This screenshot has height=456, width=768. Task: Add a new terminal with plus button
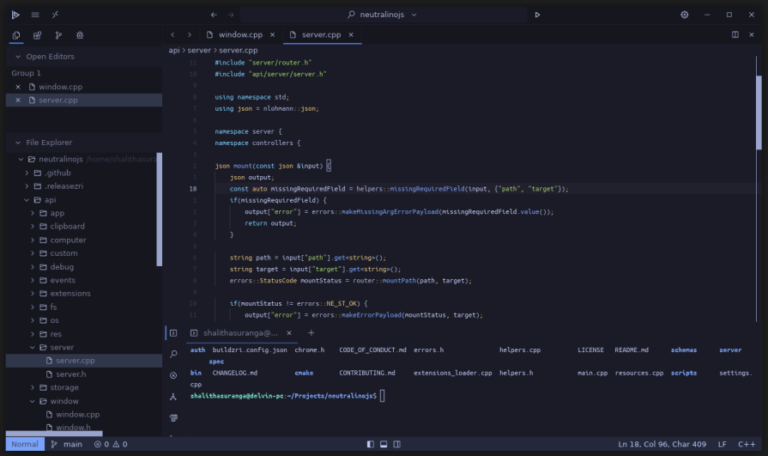pos(311,333)
